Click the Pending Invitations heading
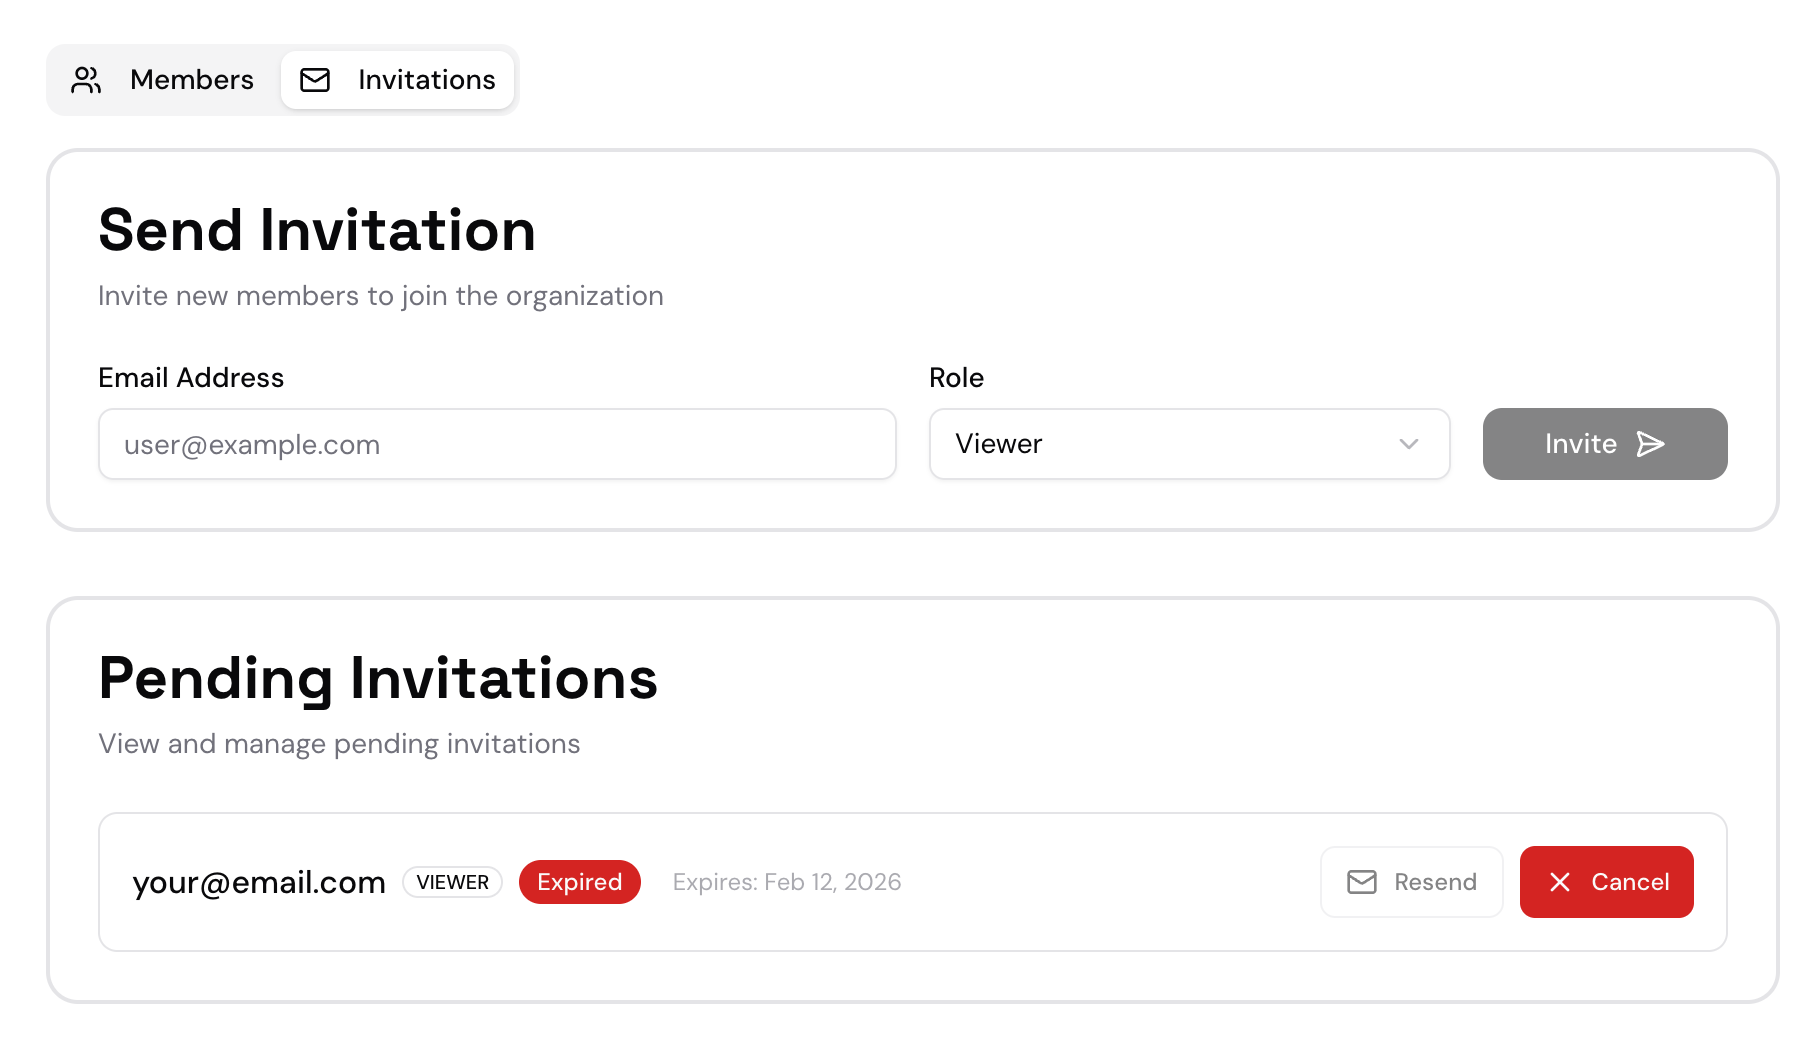Screen dimensions: 1816x1054 378,678
